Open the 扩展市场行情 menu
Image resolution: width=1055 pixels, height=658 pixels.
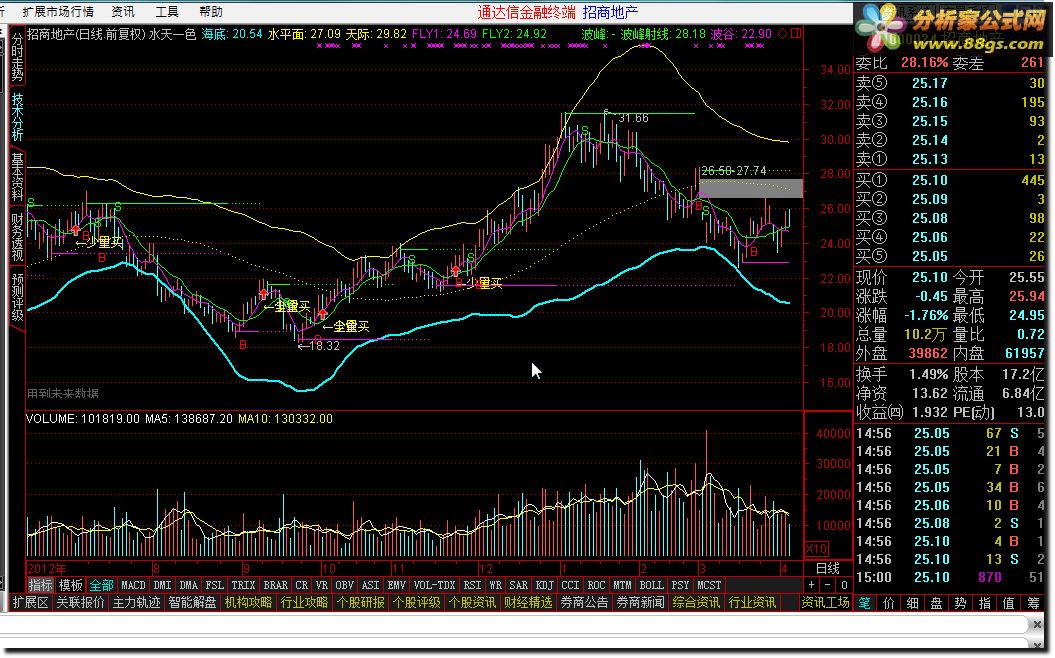click(58, 11)
